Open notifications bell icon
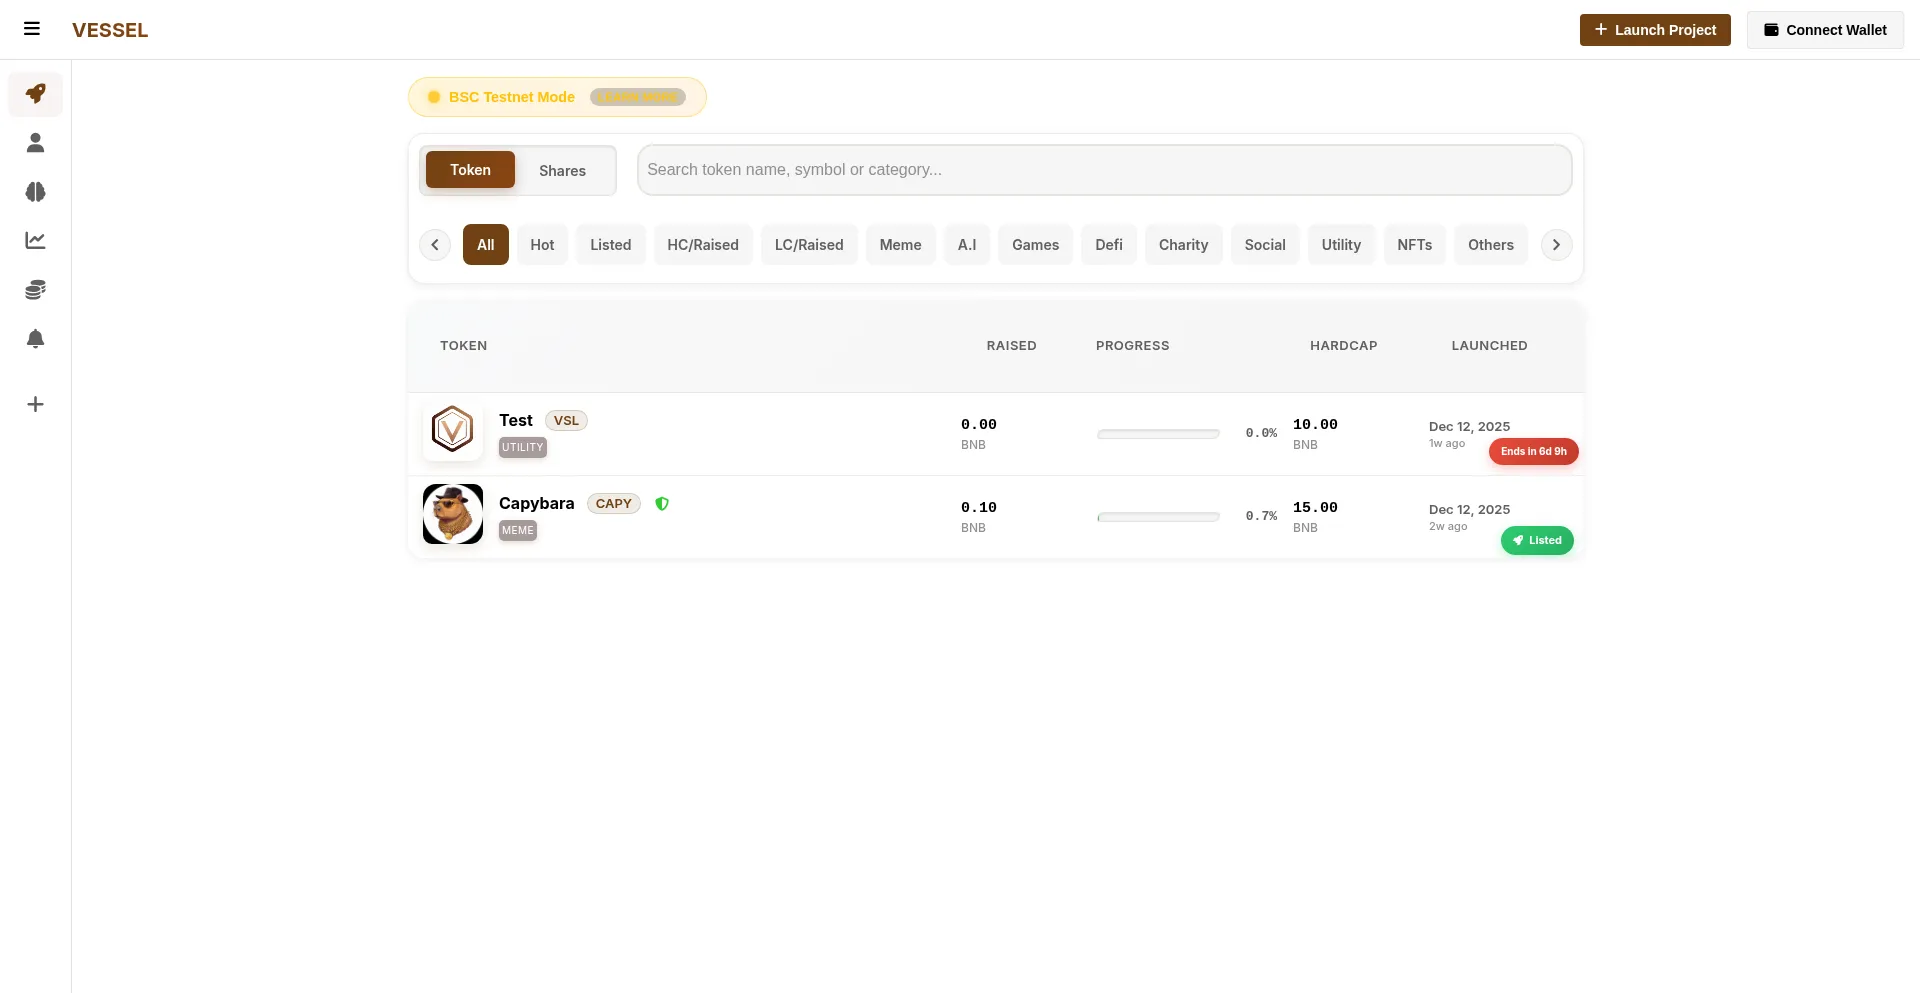 click(x=35, y=339)
